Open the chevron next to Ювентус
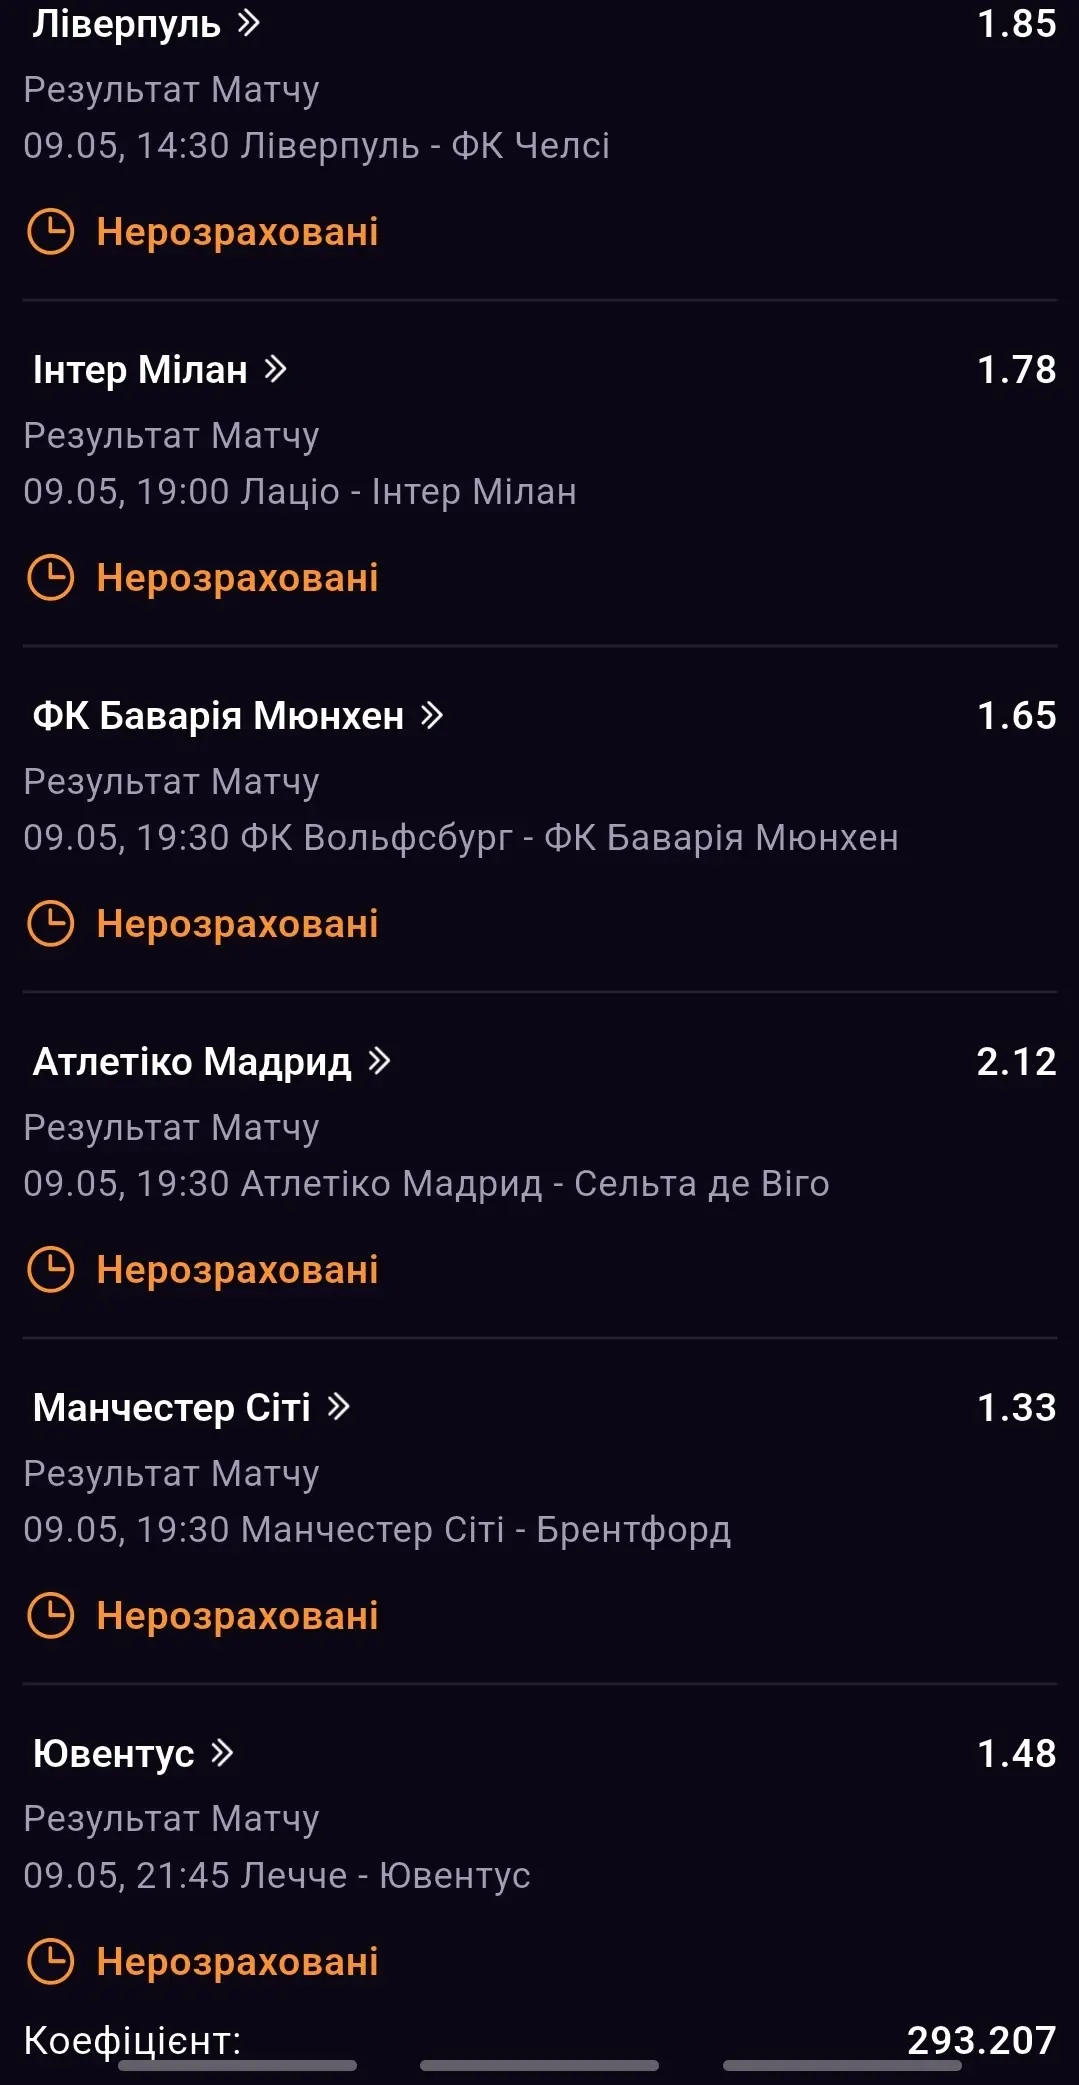Screen dimensions: 1079x2085 [x=222, y=1753]
